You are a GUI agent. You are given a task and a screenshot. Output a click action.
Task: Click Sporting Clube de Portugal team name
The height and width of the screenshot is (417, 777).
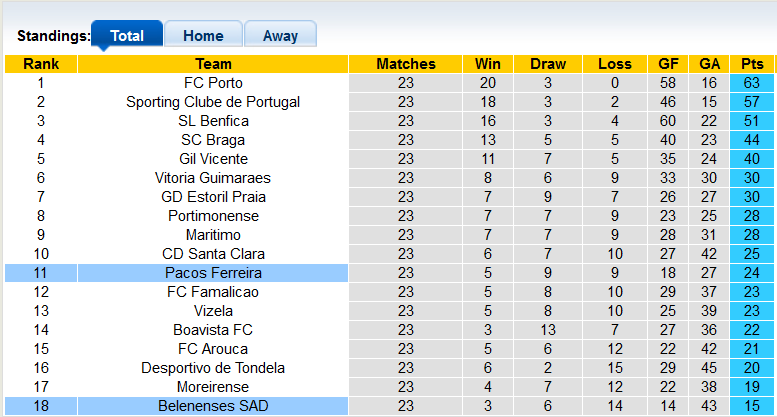point(213,102)
